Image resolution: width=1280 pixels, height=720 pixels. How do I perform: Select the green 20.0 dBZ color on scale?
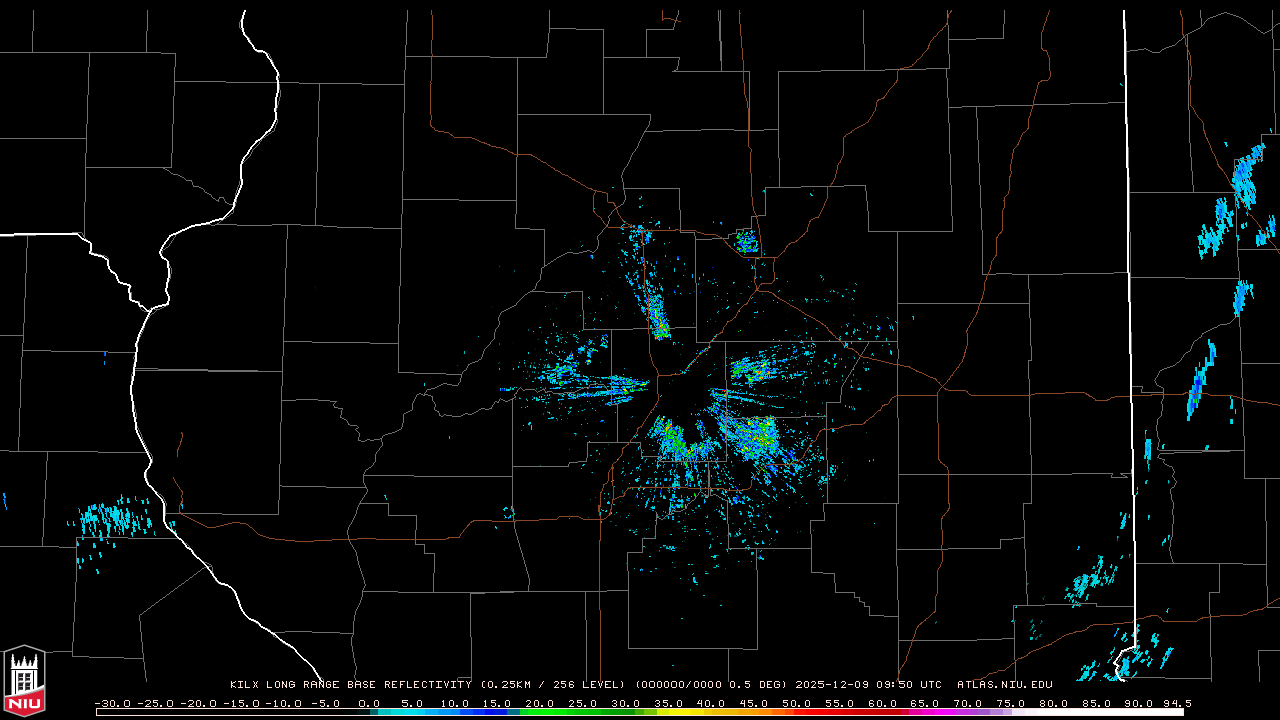538,712
